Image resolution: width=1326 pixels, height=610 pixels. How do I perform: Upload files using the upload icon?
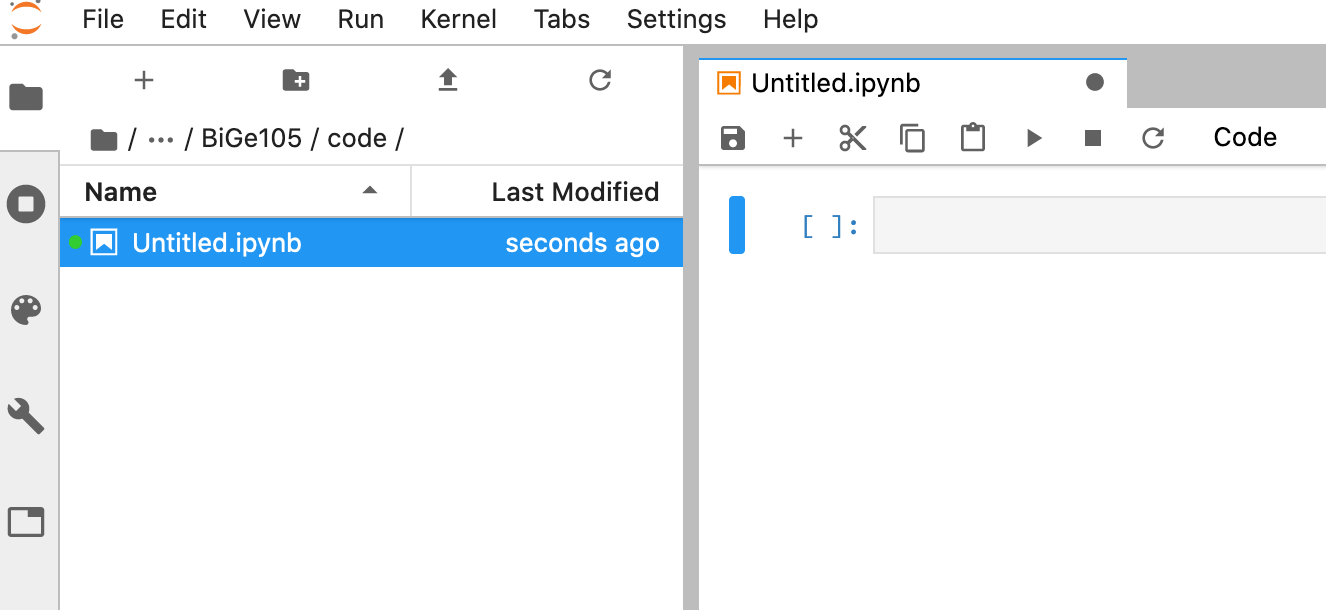pyautogui.click(x=448, y=80)
